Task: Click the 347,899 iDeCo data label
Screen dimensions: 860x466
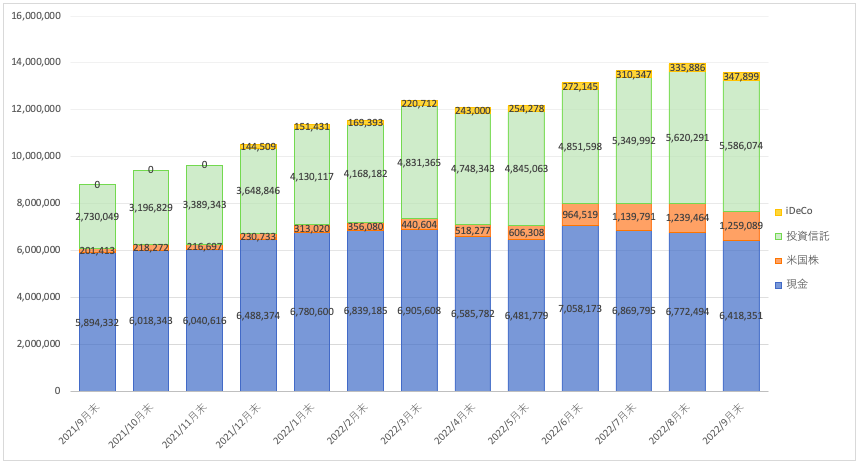Action: [x=741, y=77]
